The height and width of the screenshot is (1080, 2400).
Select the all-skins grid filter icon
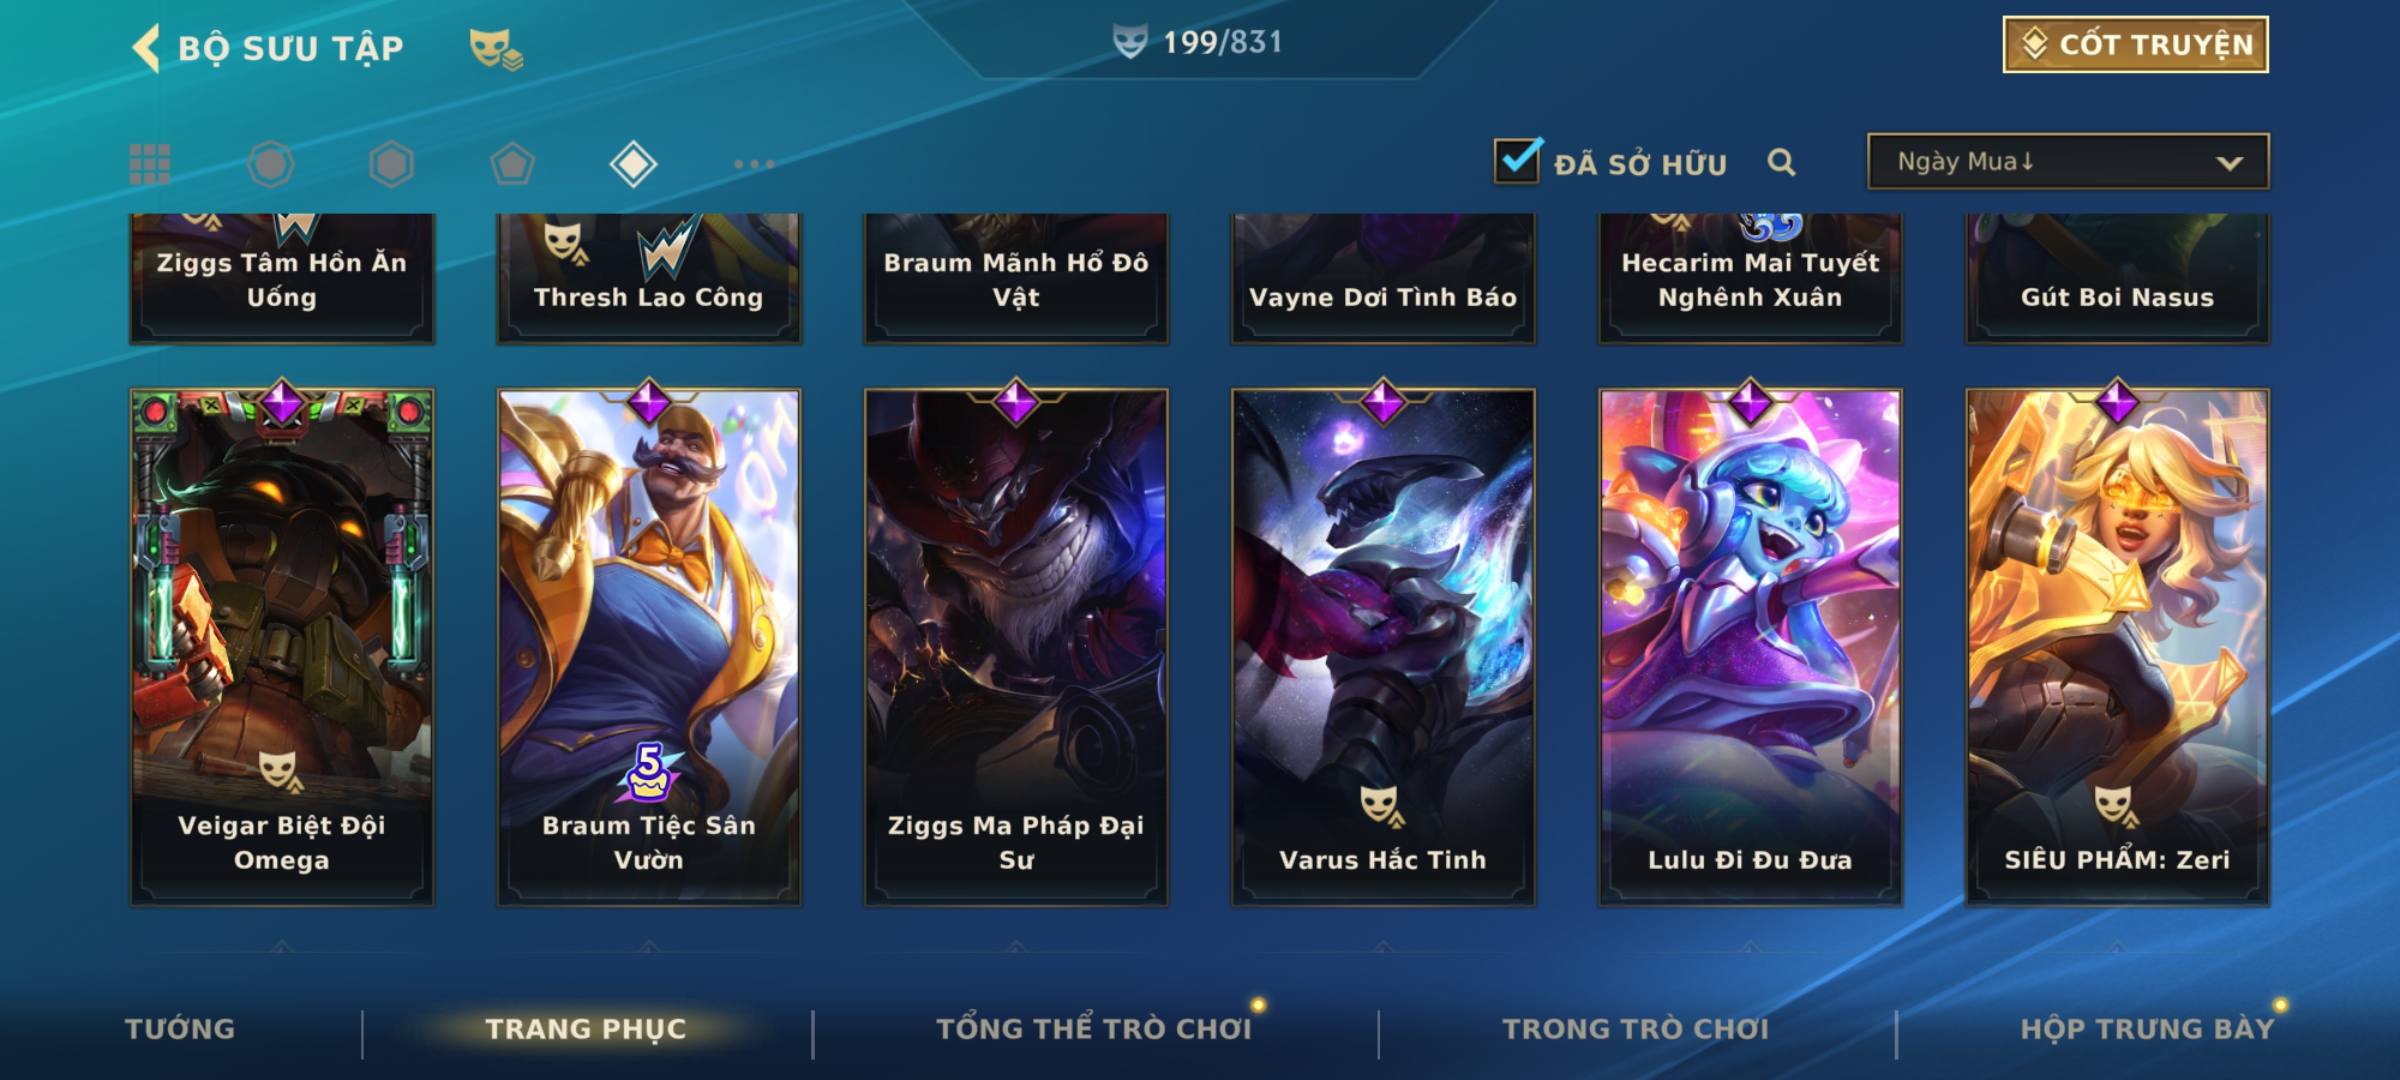(150, 164)
